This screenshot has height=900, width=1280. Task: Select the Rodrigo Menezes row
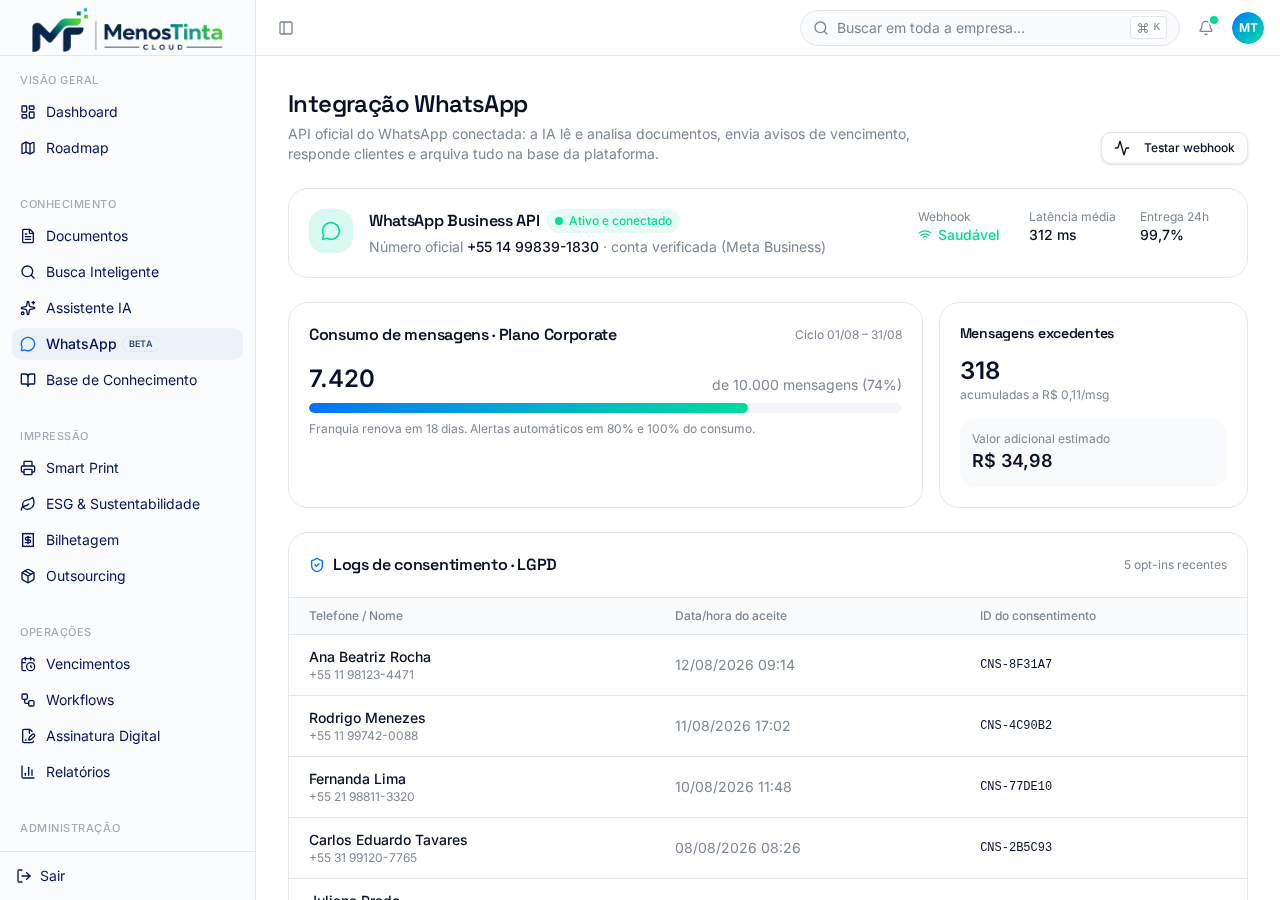(x=768, y=726)
